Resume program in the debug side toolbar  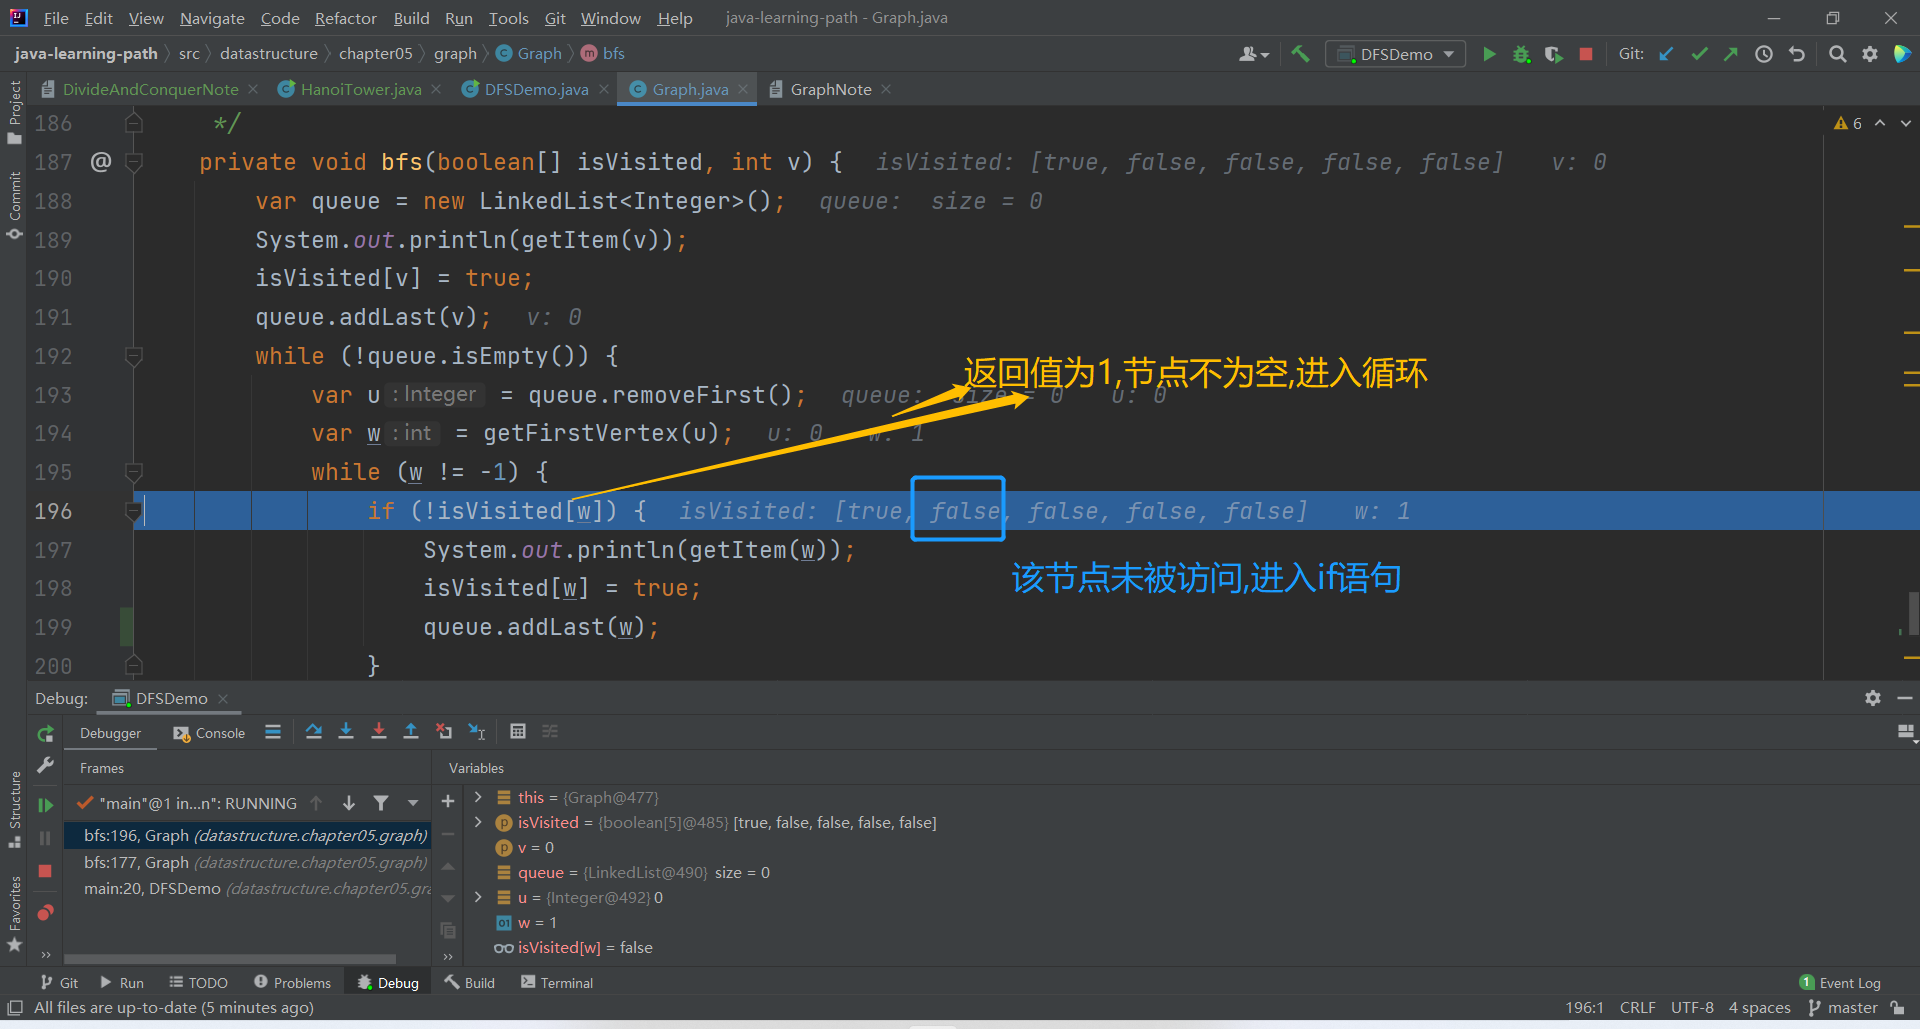[45, 805]
